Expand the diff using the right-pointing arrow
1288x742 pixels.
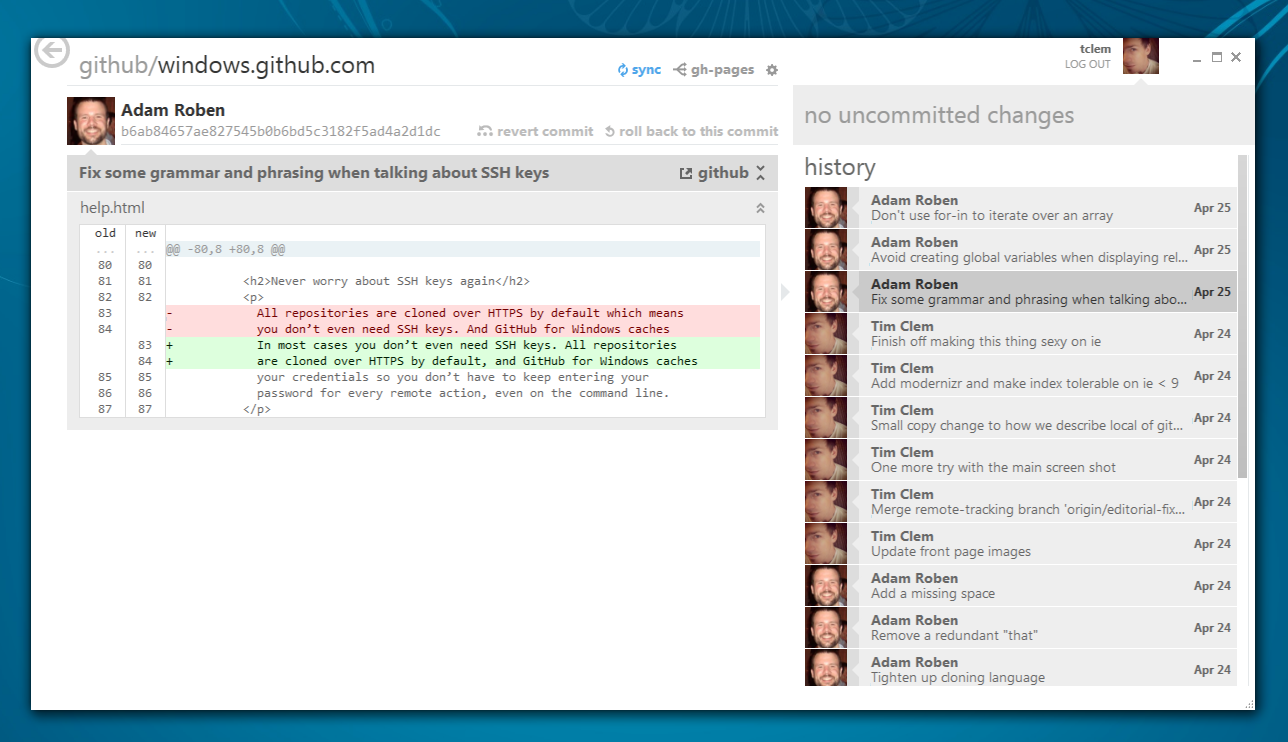click(784, 292)
